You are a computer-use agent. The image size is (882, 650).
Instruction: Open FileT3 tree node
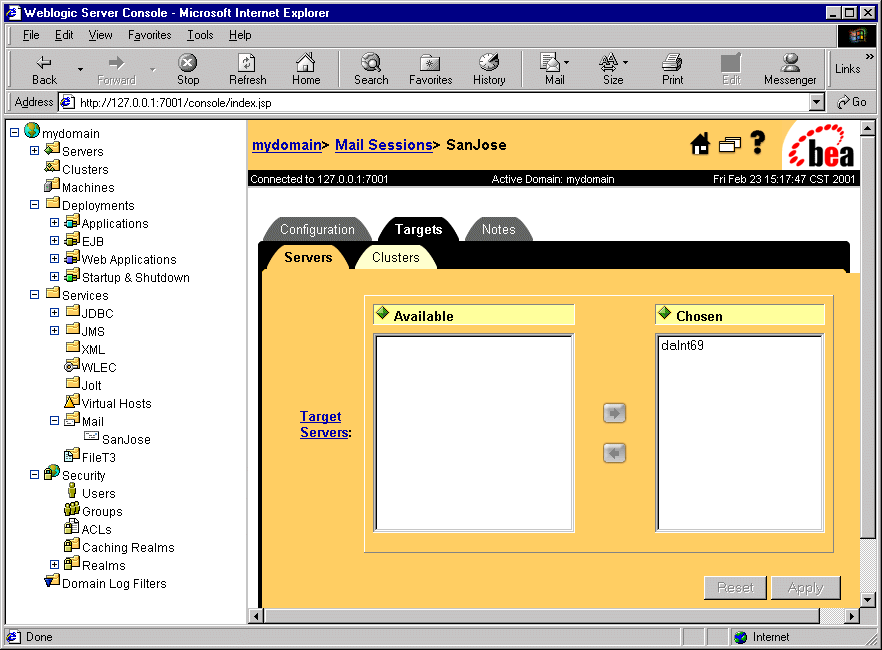(98, 458)
